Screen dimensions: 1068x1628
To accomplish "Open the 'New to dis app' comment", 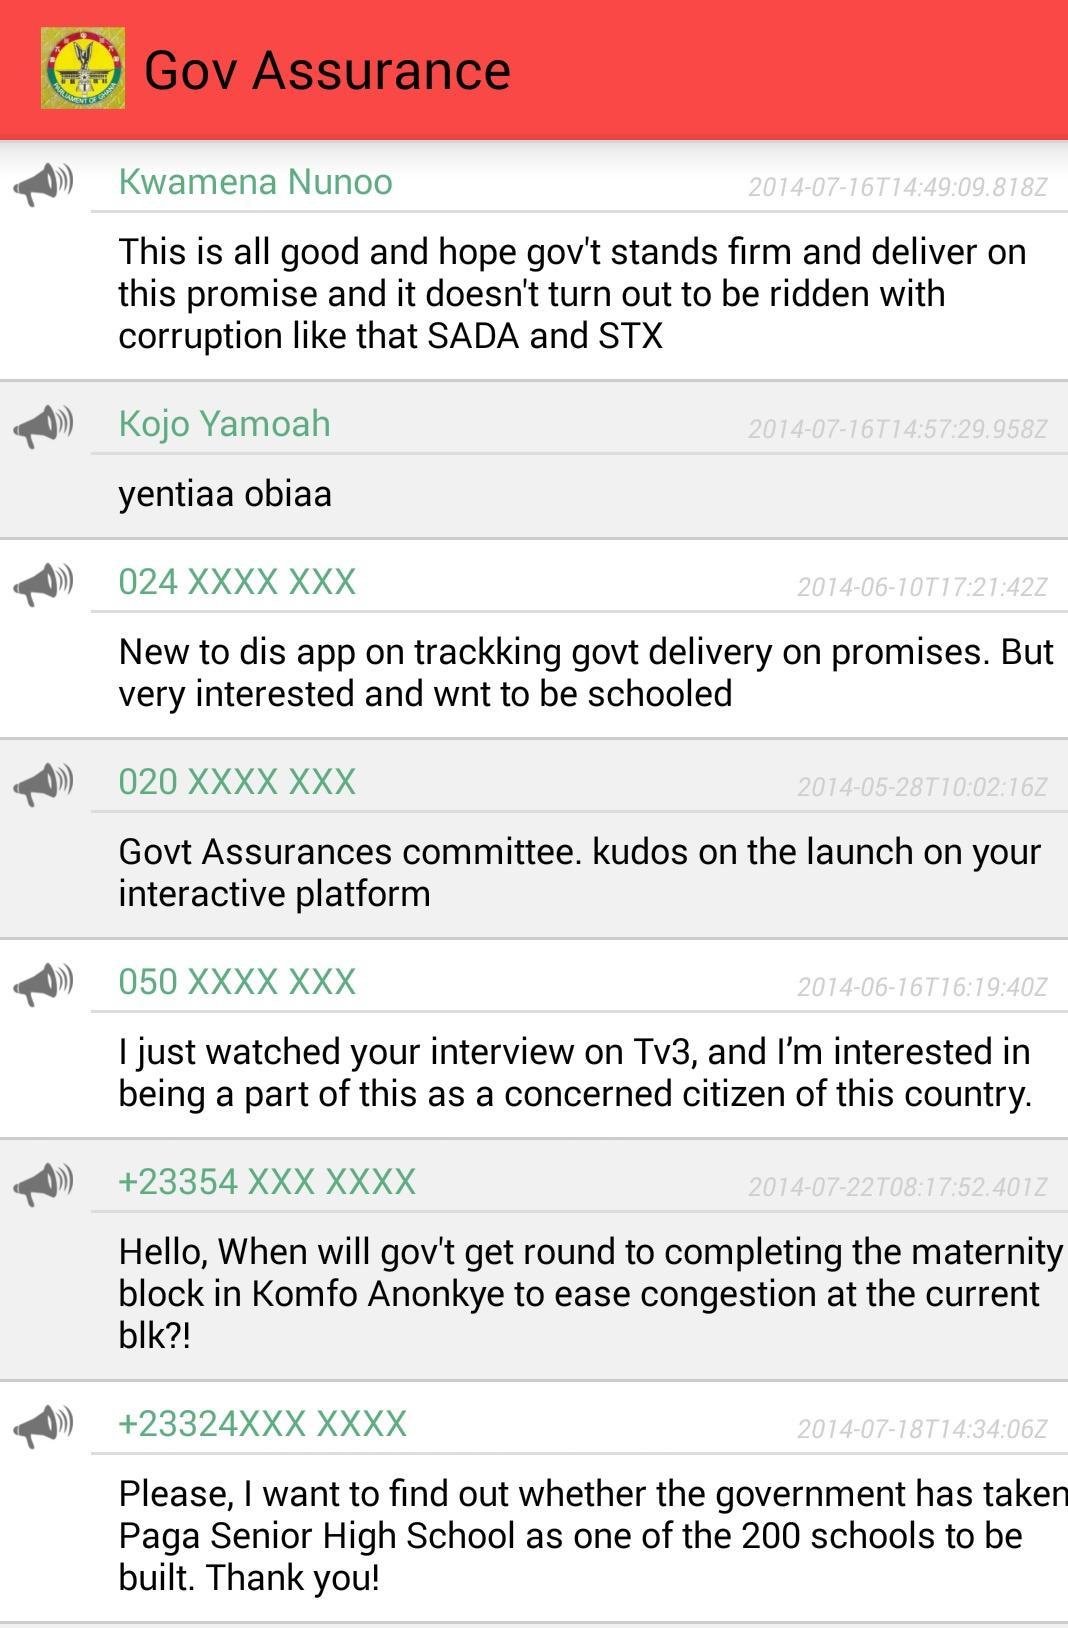I will point(585,672).
